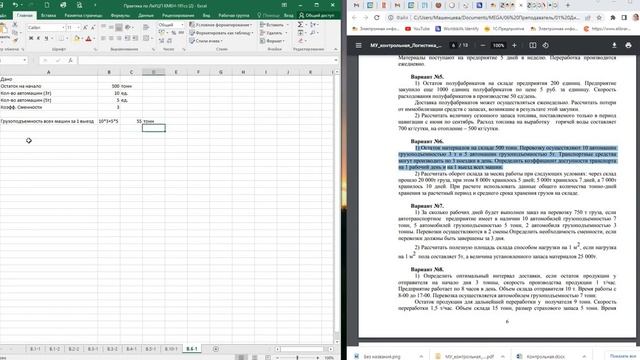The image size is (640, 360).
Task: Click the insert function fx button
Action: [70, 60]
